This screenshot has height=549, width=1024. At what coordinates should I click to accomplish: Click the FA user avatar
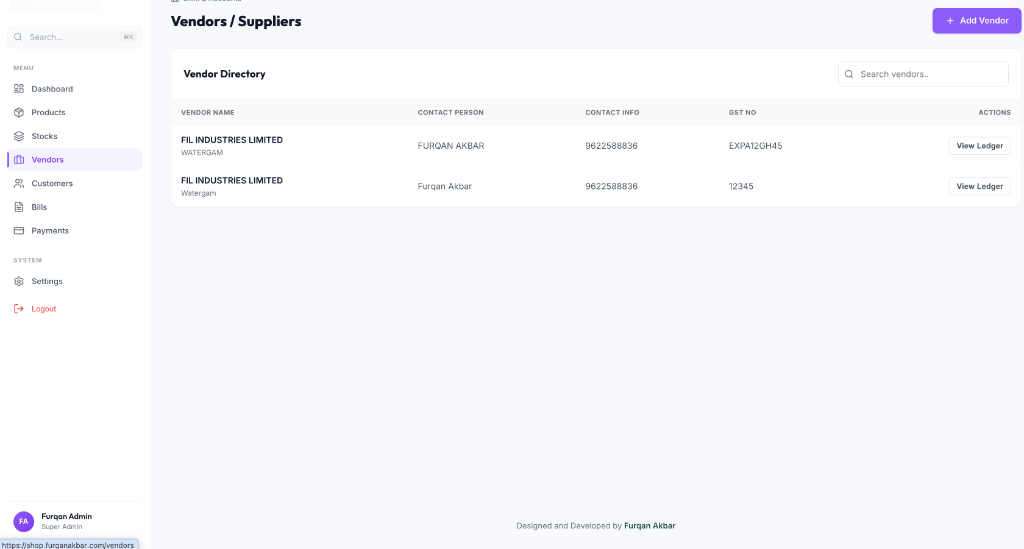click(24, 521)
